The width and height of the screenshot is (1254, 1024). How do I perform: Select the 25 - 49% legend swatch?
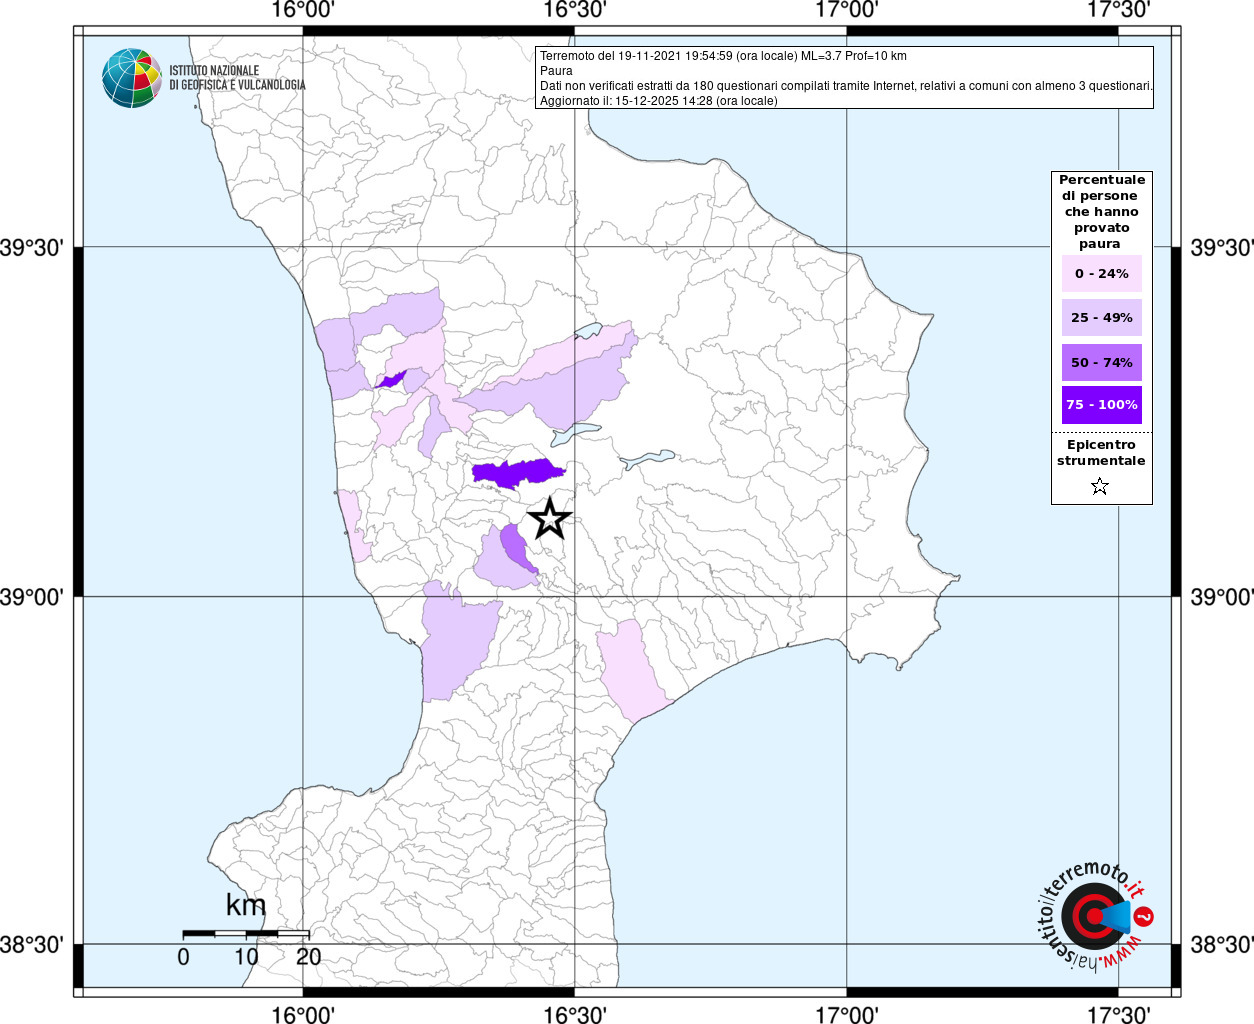coord(1102,317)
